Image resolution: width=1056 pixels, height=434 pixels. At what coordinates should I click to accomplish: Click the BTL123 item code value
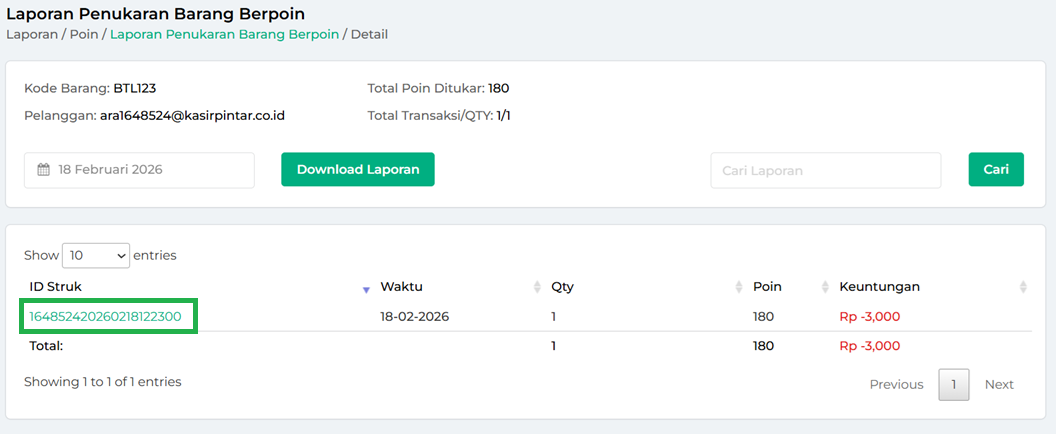coord(135,88)
